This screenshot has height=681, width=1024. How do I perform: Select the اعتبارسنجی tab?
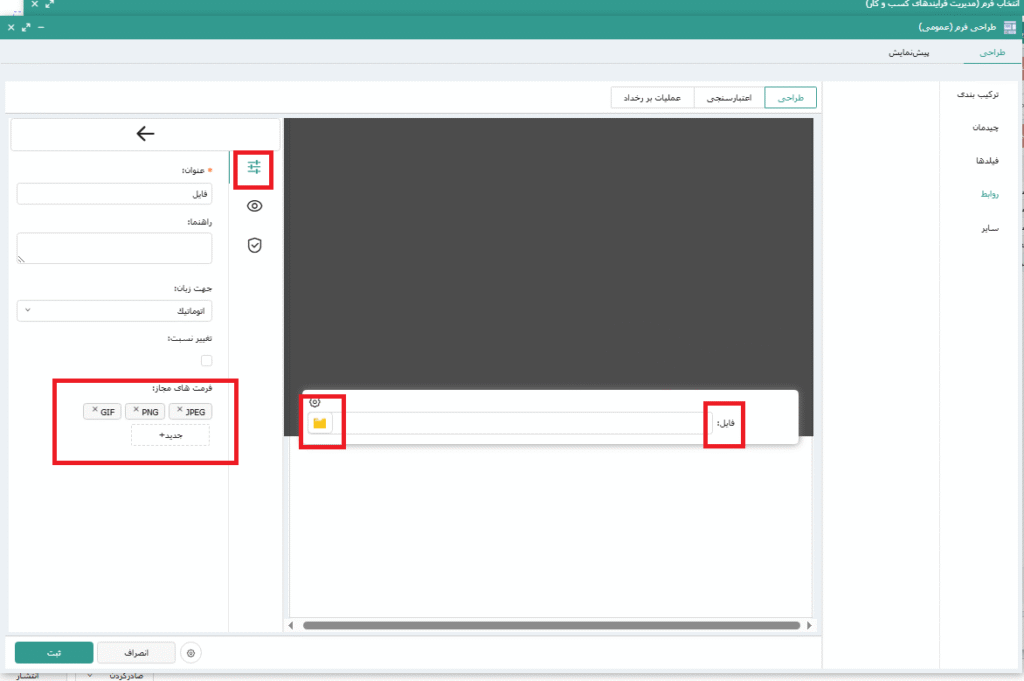click(x=728, y=97)
